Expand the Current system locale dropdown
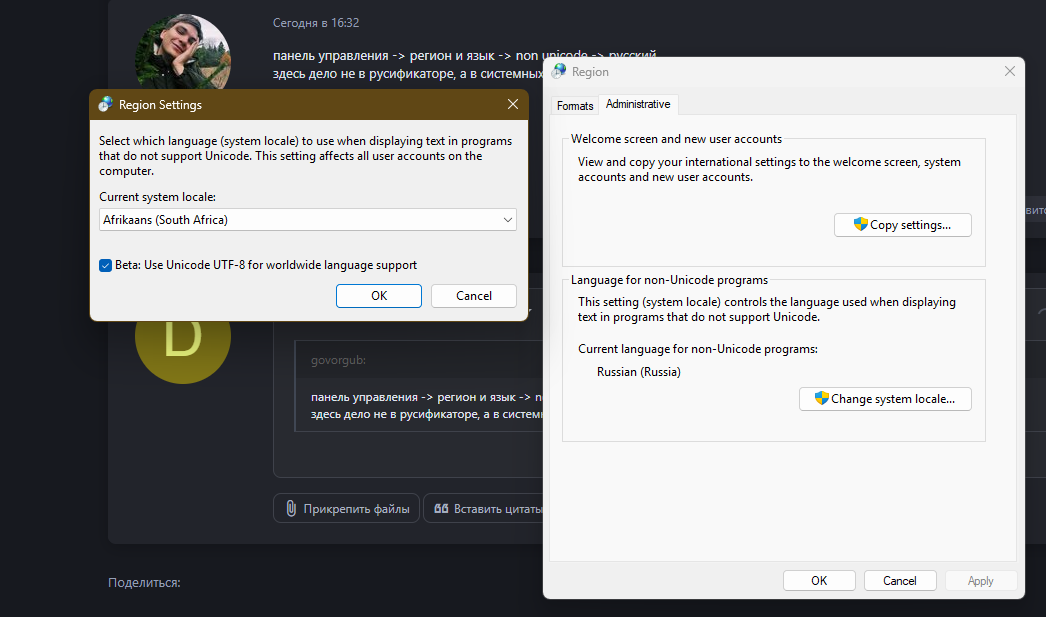 (308, 220)
